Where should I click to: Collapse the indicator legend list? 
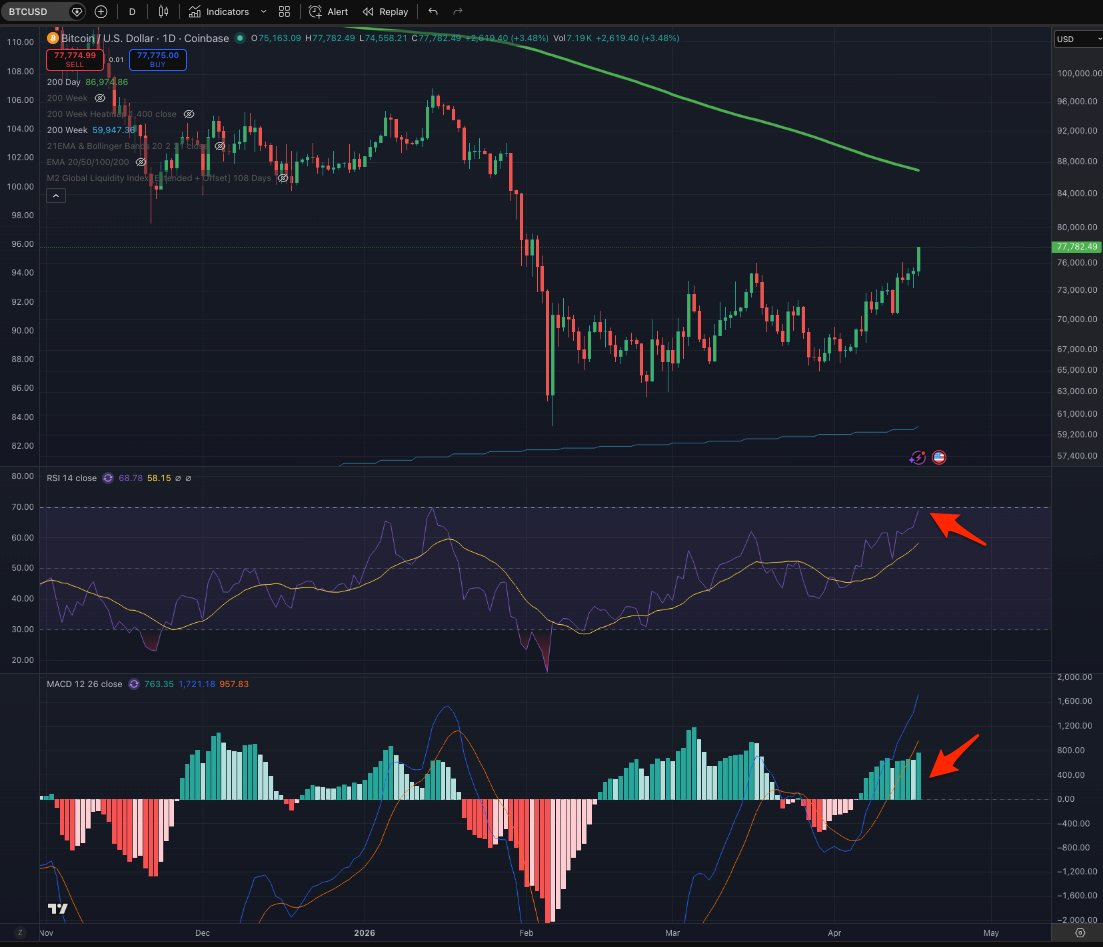pyautogui.click(x=56, y=196)
